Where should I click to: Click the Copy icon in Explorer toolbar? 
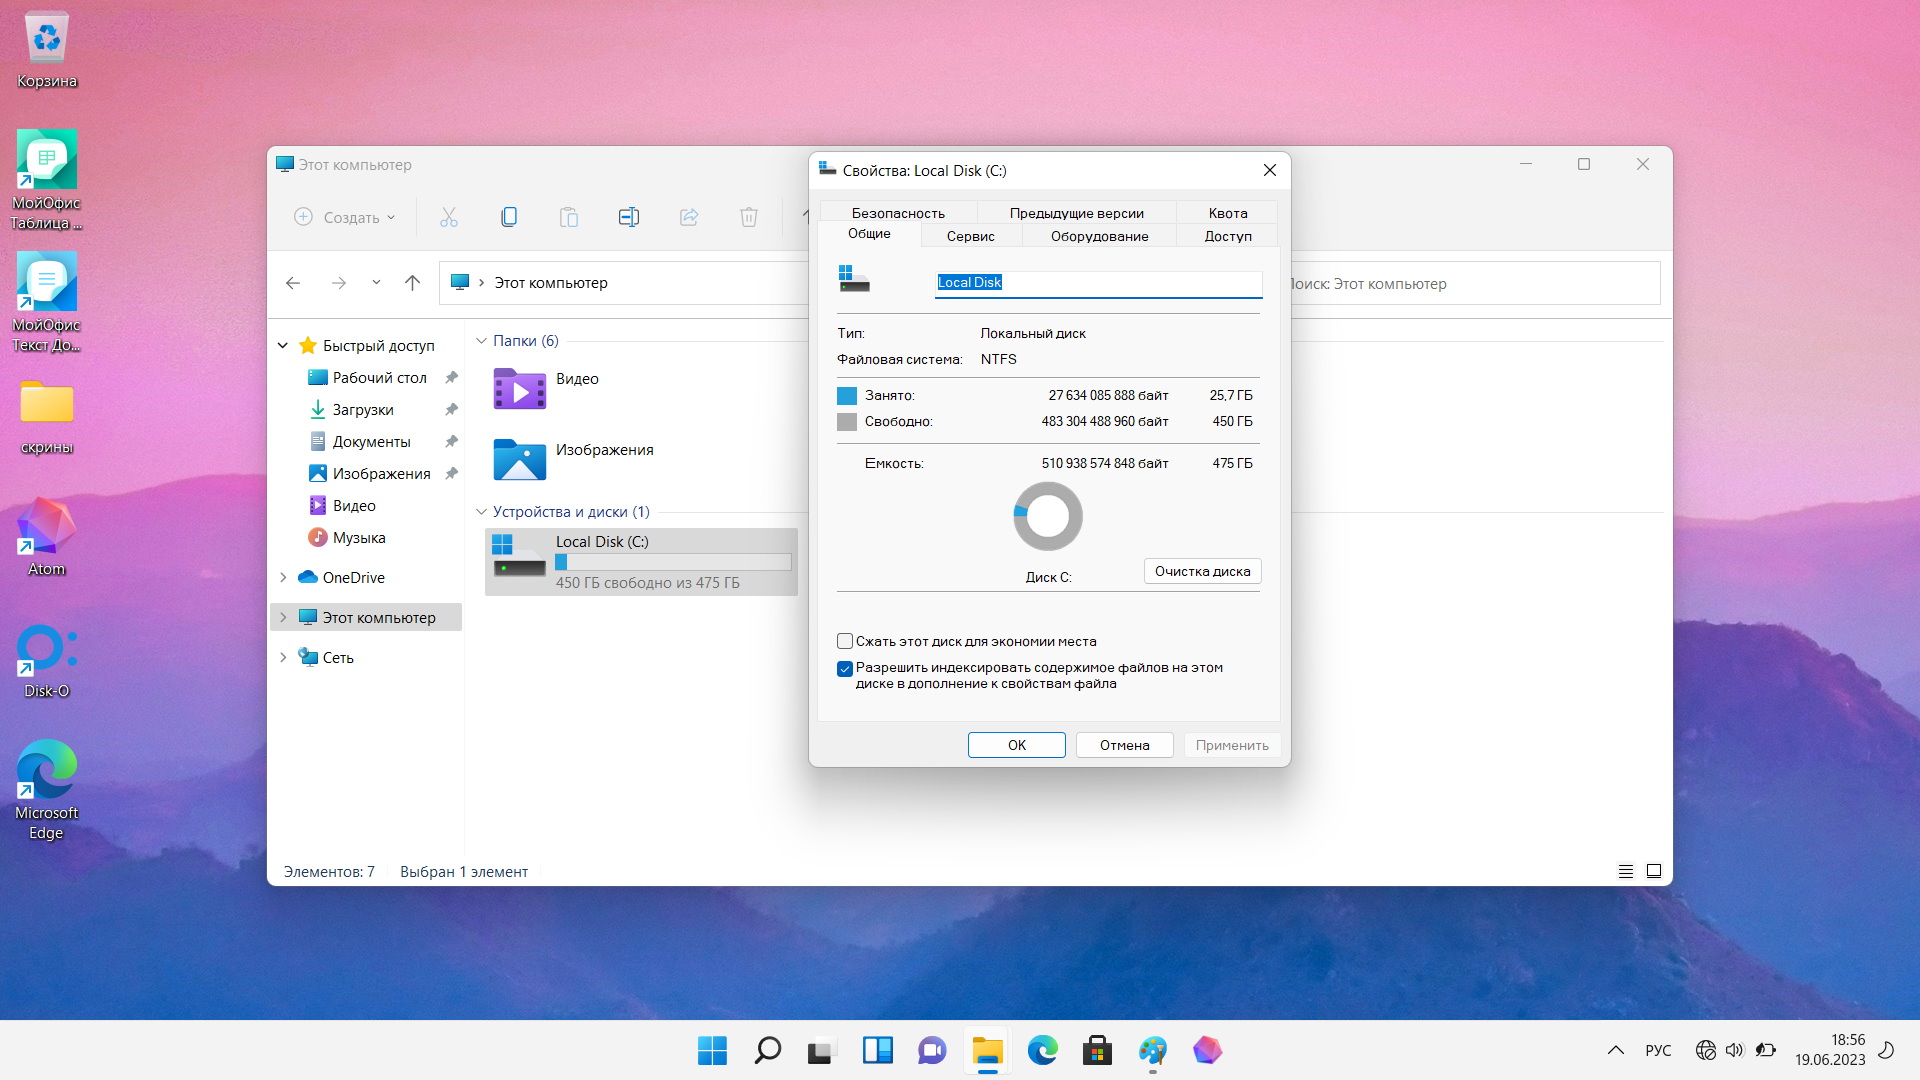pyautogui.click(x=509, y=217)
